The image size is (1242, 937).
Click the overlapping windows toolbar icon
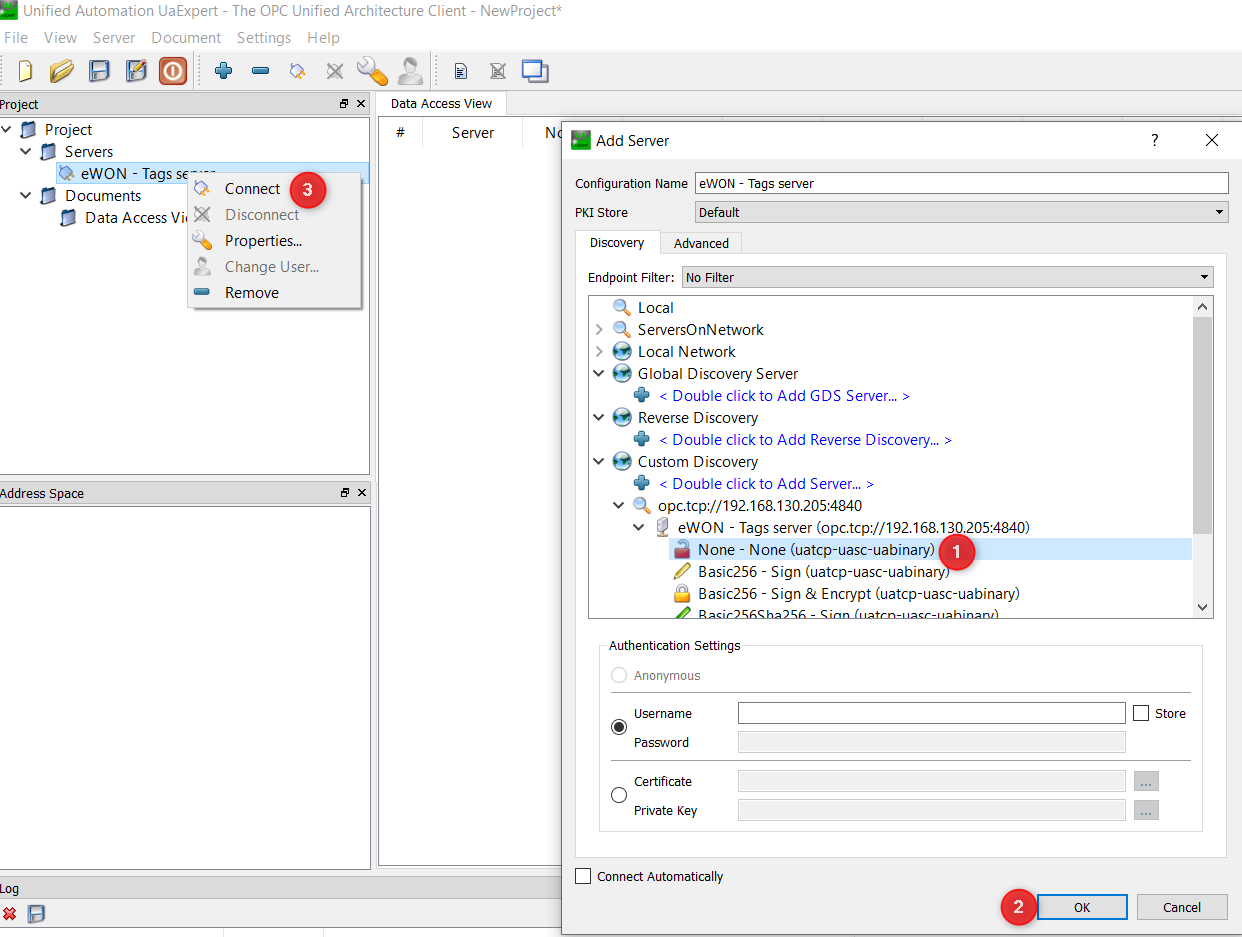[535, 71]
